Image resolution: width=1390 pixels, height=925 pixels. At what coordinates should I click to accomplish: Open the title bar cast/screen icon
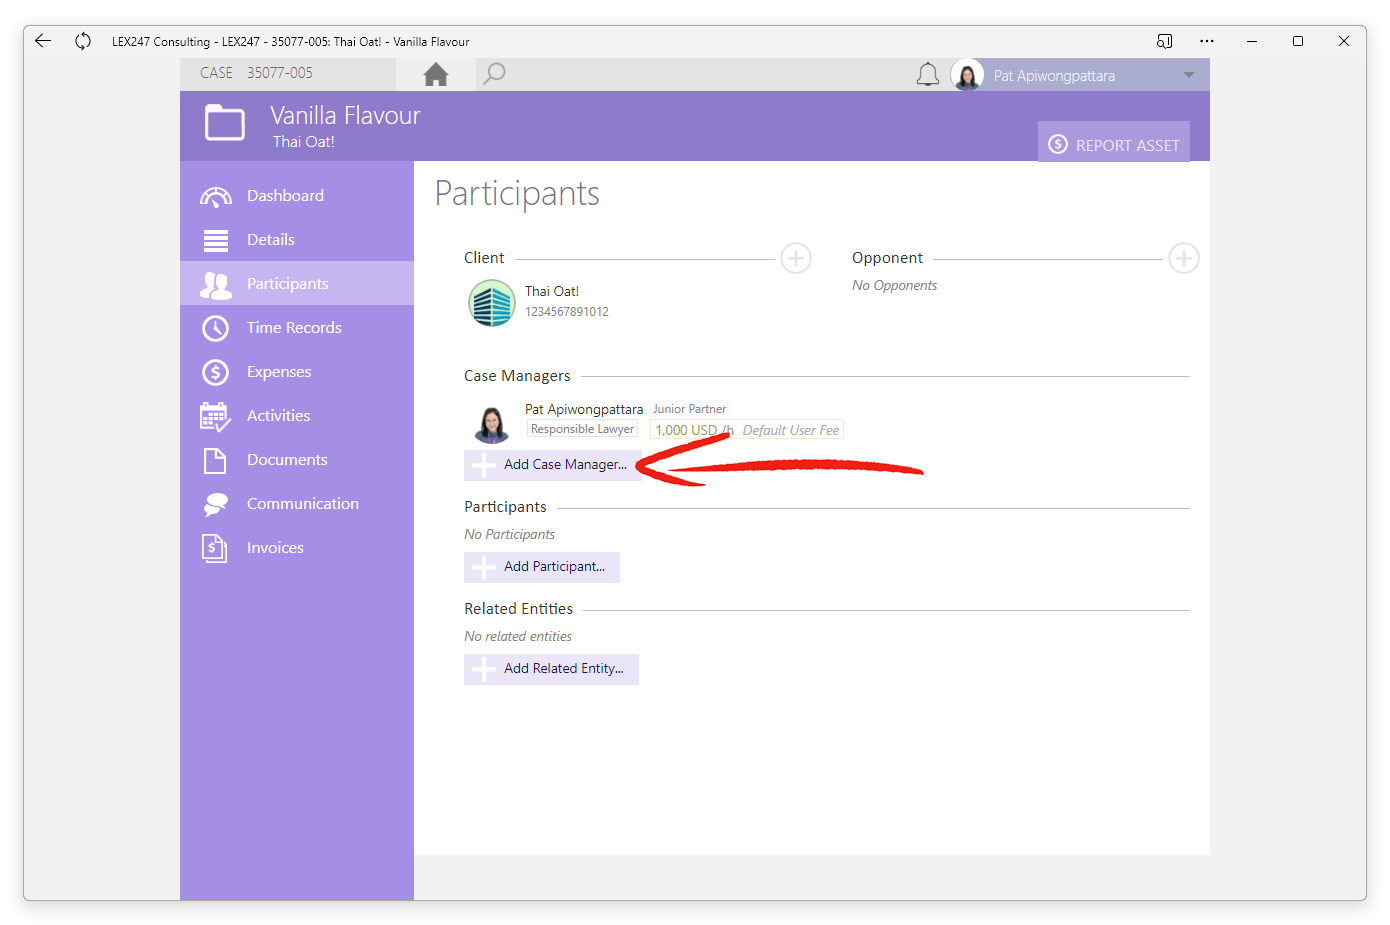(1164, 41)
